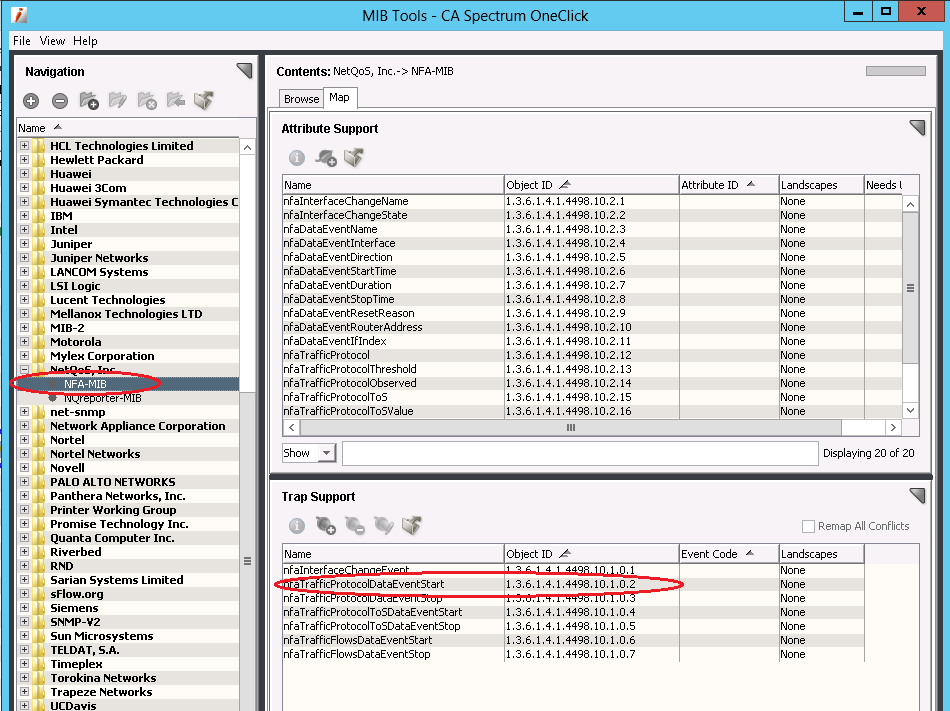Viewport: 950px width, 711px height.
Task: Click the add trap mapping icon
Action: pos(326,526)
